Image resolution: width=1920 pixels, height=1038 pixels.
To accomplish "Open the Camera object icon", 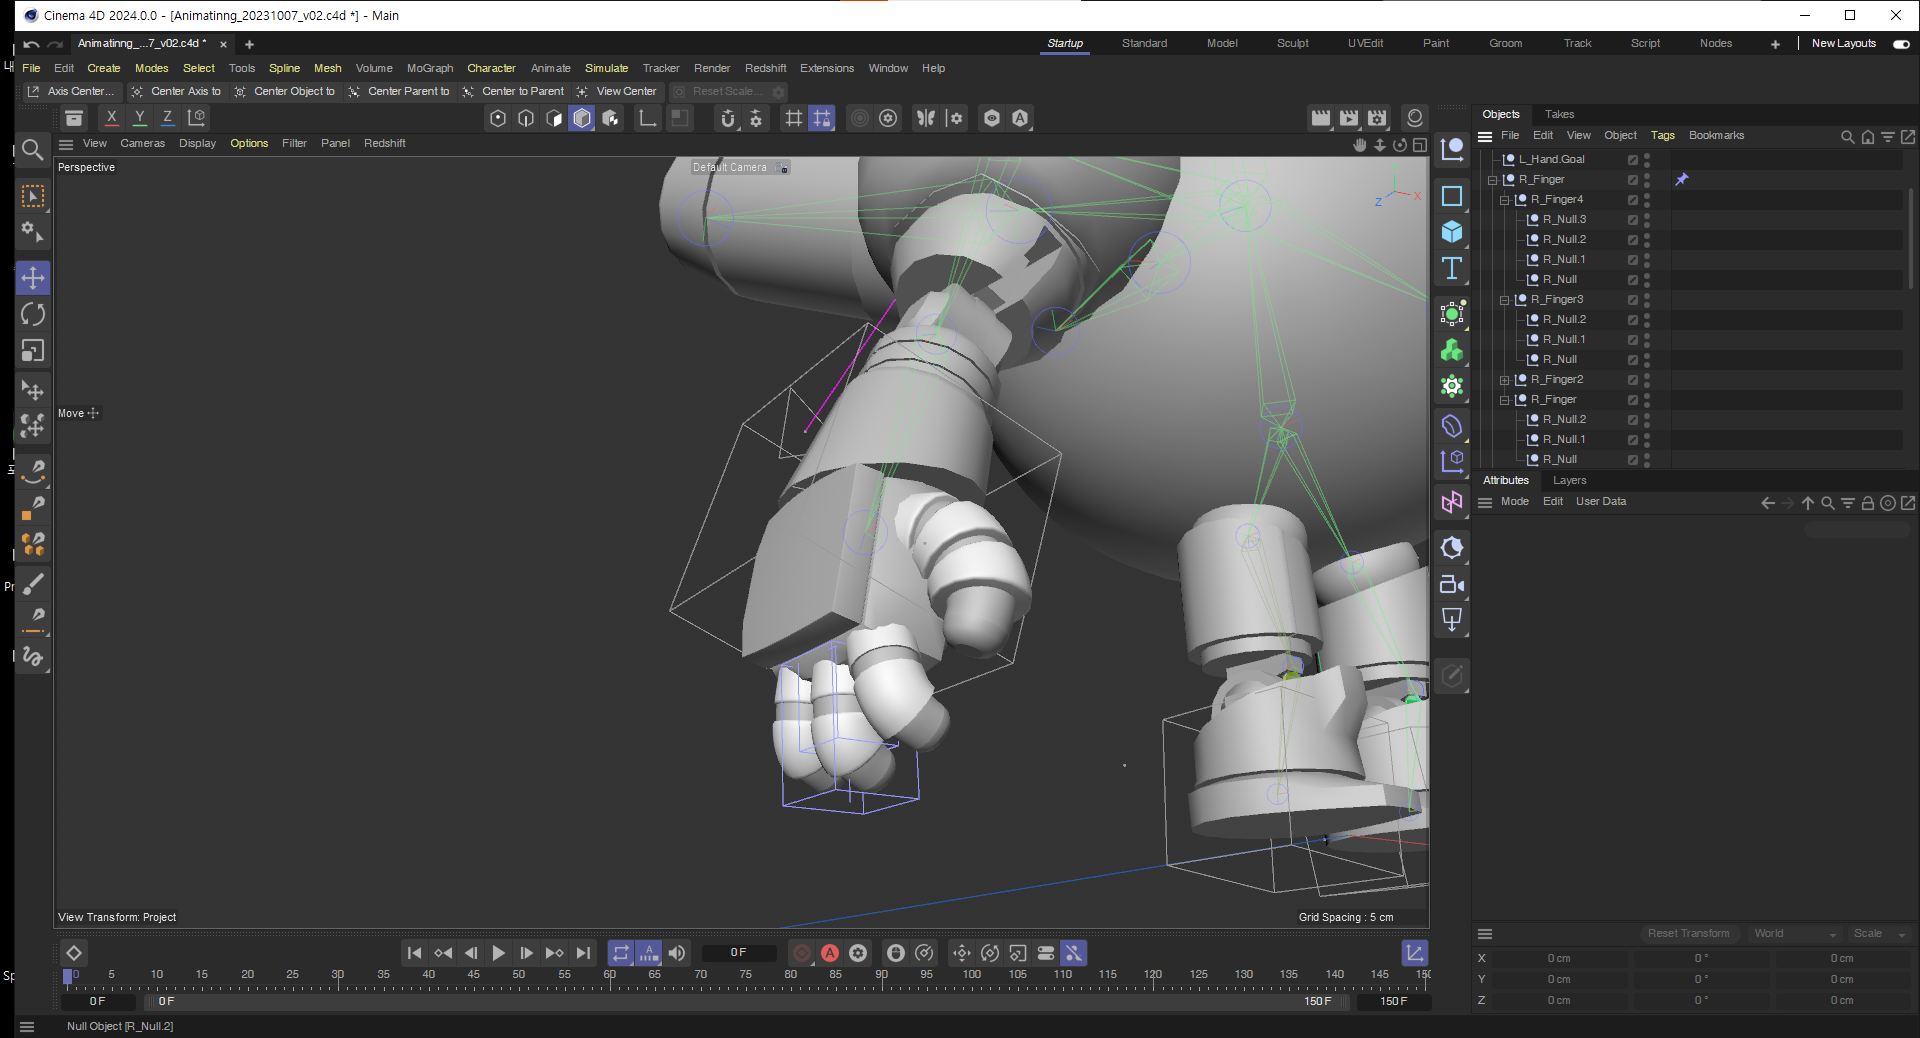I will tap(1452, 585).
